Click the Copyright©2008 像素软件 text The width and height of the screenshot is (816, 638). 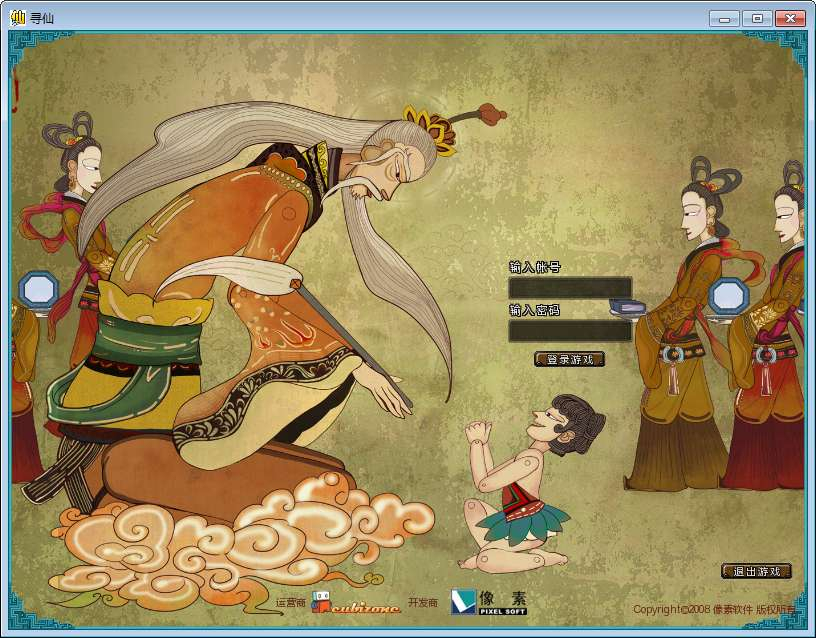coord(714,609)
